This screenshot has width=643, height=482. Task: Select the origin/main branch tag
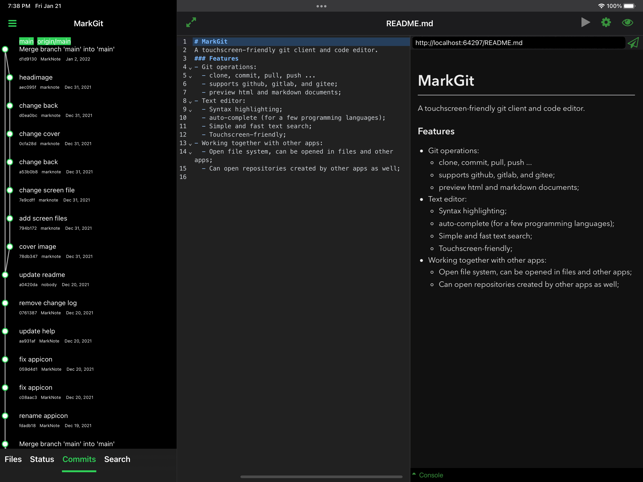coord(54,41)
